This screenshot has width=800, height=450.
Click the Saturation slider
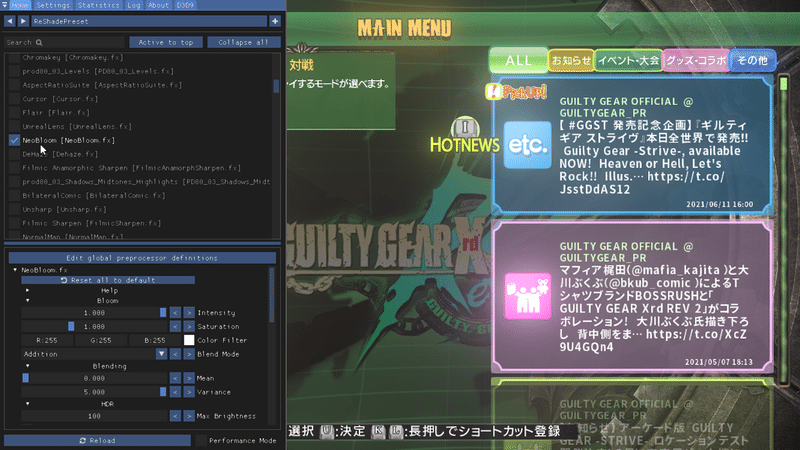click(94, 327)
